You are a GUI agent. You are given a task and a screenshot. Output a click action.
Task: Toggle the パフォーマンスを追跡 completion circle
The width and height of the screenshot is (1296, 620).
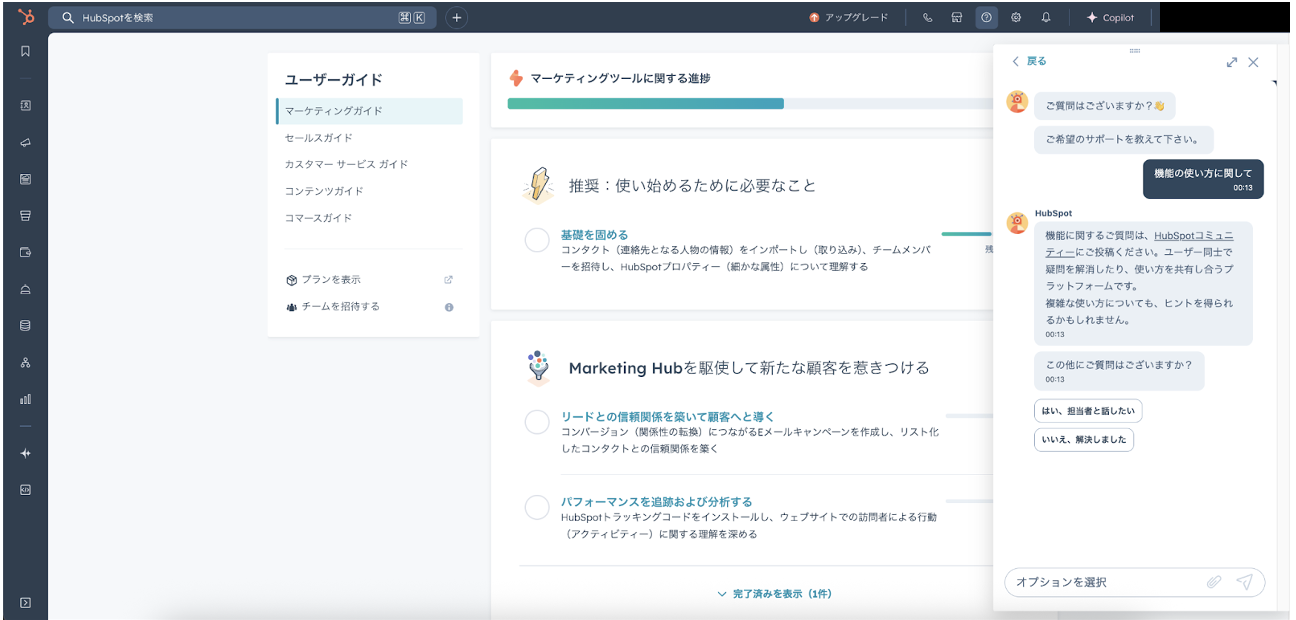[537, 507]
